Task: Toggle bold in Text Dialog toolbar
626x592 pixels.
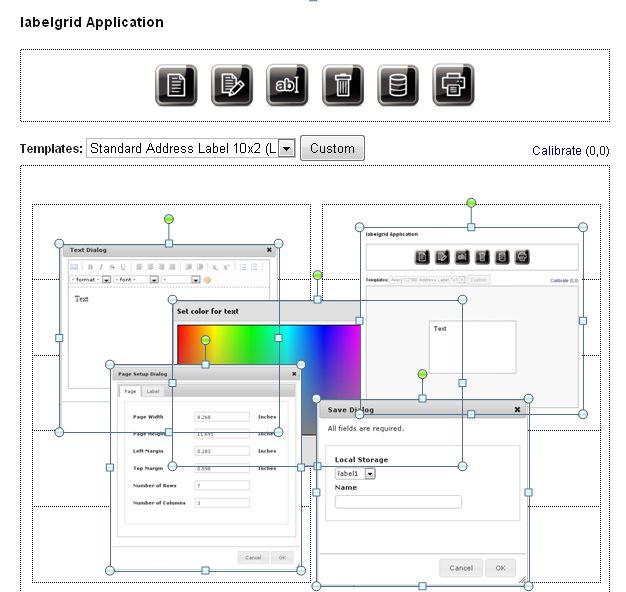Action: (x=90, y=267)
